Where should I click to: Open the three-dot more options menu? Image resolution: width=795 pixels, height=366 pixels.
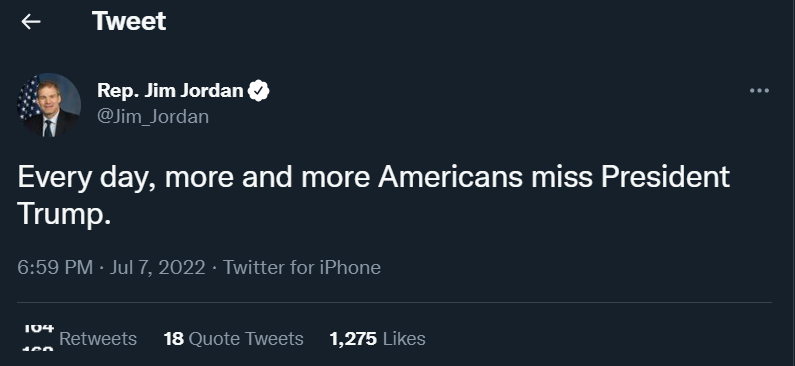click(x=759, y=91)
